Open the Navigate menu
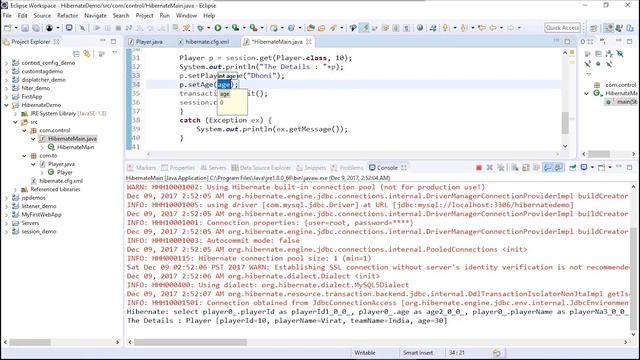 tap(95, 16)
